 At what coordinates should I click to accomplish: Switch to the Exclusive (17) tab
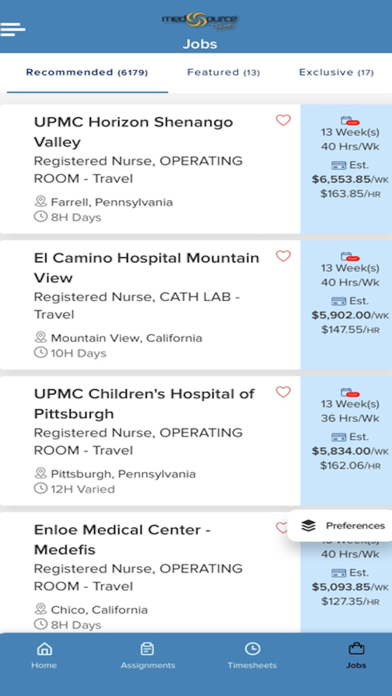[x=336, y=72]
